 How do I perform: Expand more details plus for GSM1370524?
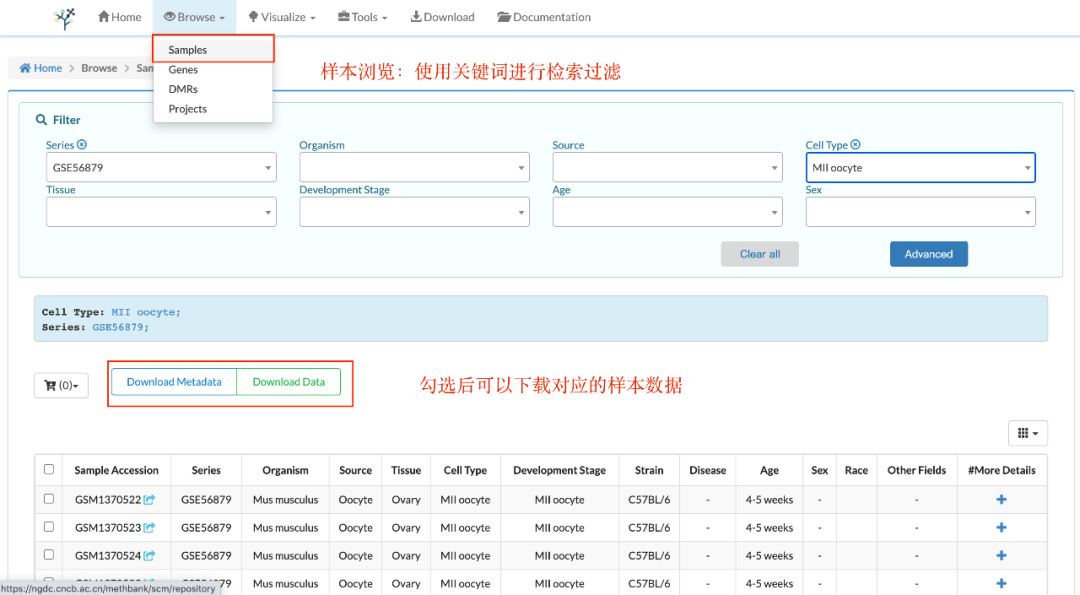pos(1001,555)
